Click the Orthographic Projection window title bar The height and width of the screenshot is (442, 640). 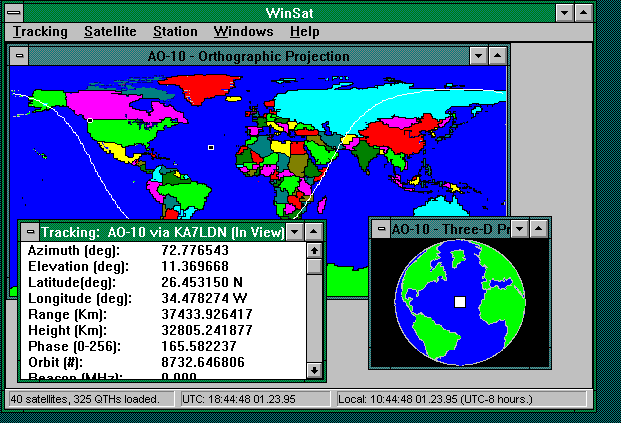249,56
